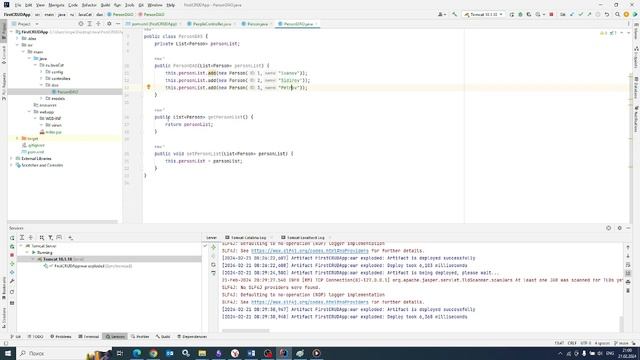The width and height of the screenshot is (640, 360).
Task: Expand External Libraries node
Action: [x=11, y=159]
